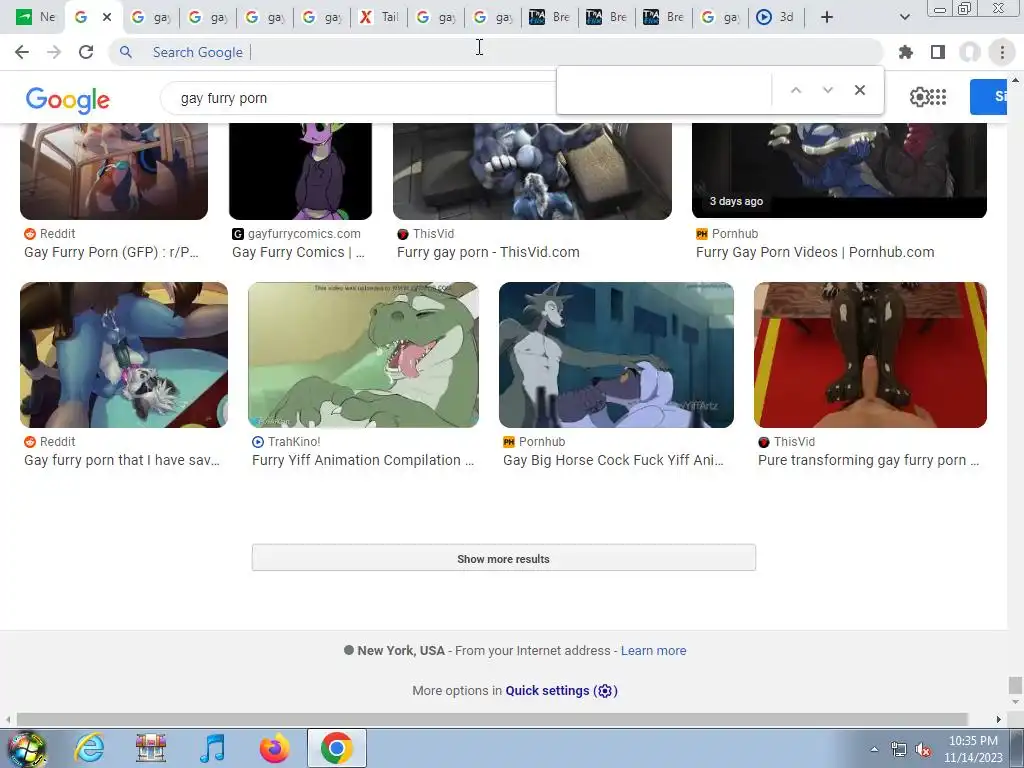Click the Chrome taskbar icon
The width and height of the screenshot is (1024, 768).
(x=336, y=748)
